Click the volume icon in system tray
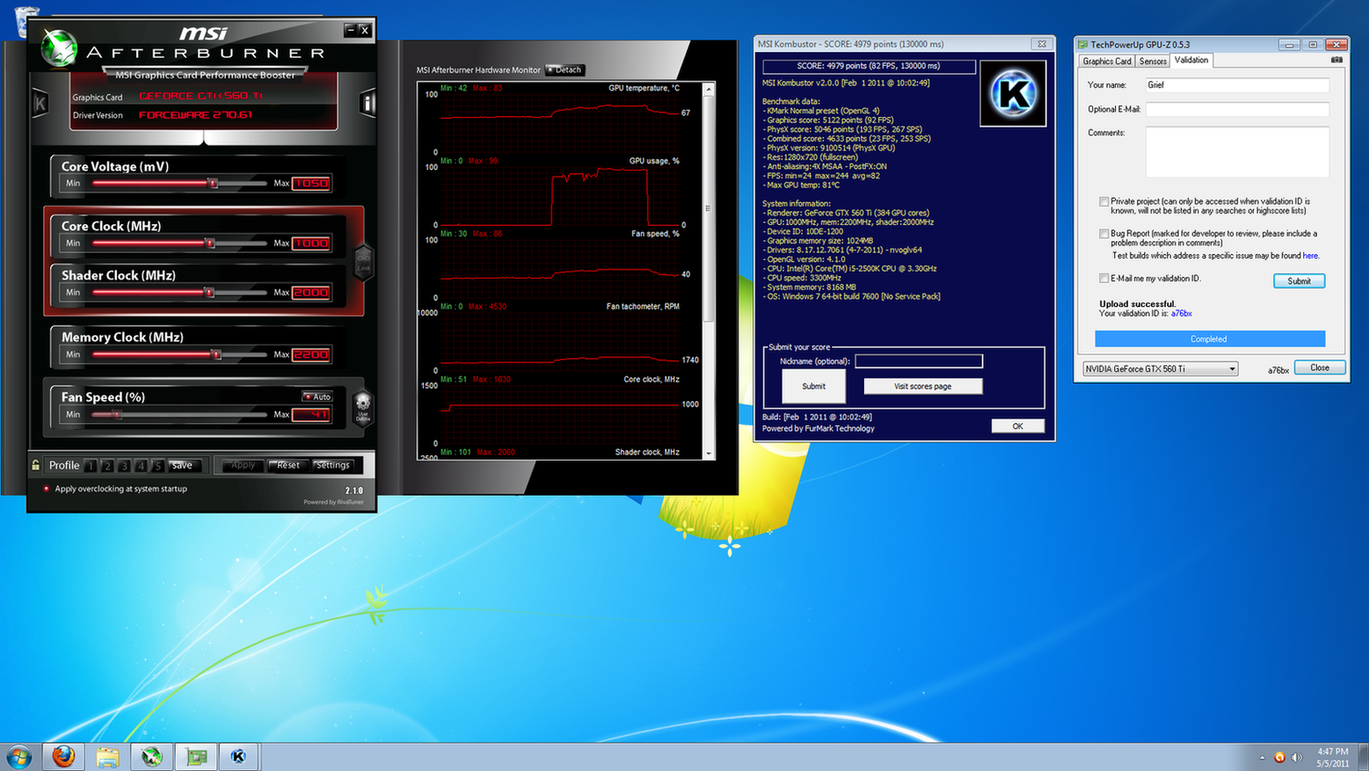This screenshot has width=1369, height=771. tap(1296, 757)
